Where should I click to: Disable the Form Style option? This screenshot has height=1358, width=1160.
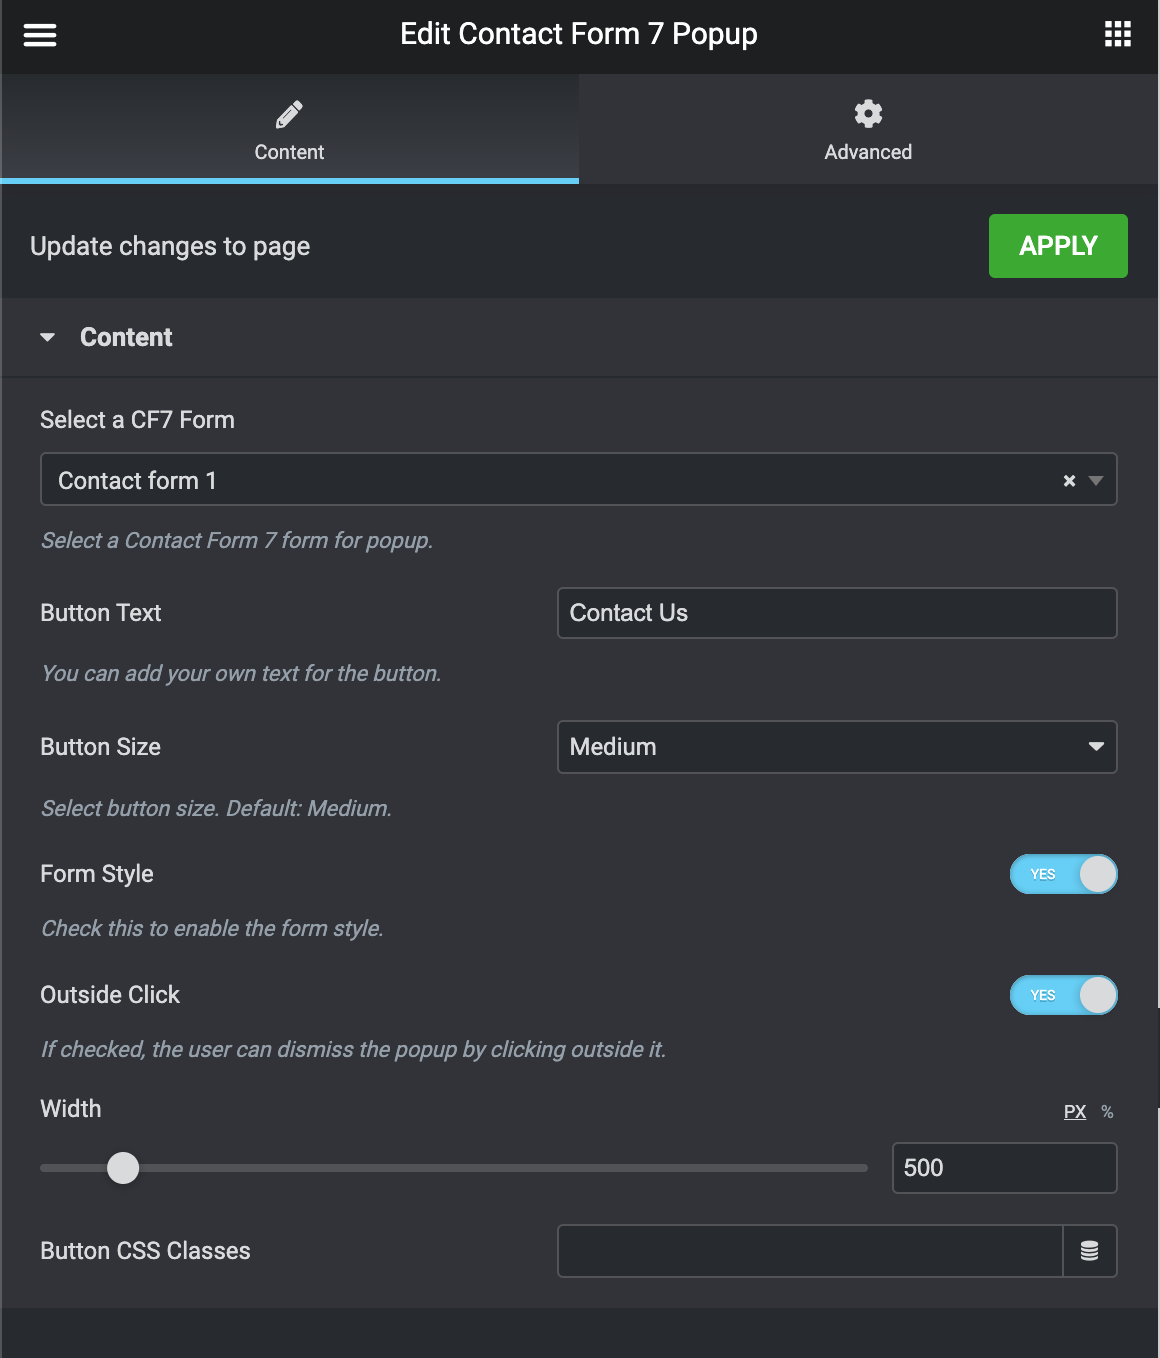1064,873
